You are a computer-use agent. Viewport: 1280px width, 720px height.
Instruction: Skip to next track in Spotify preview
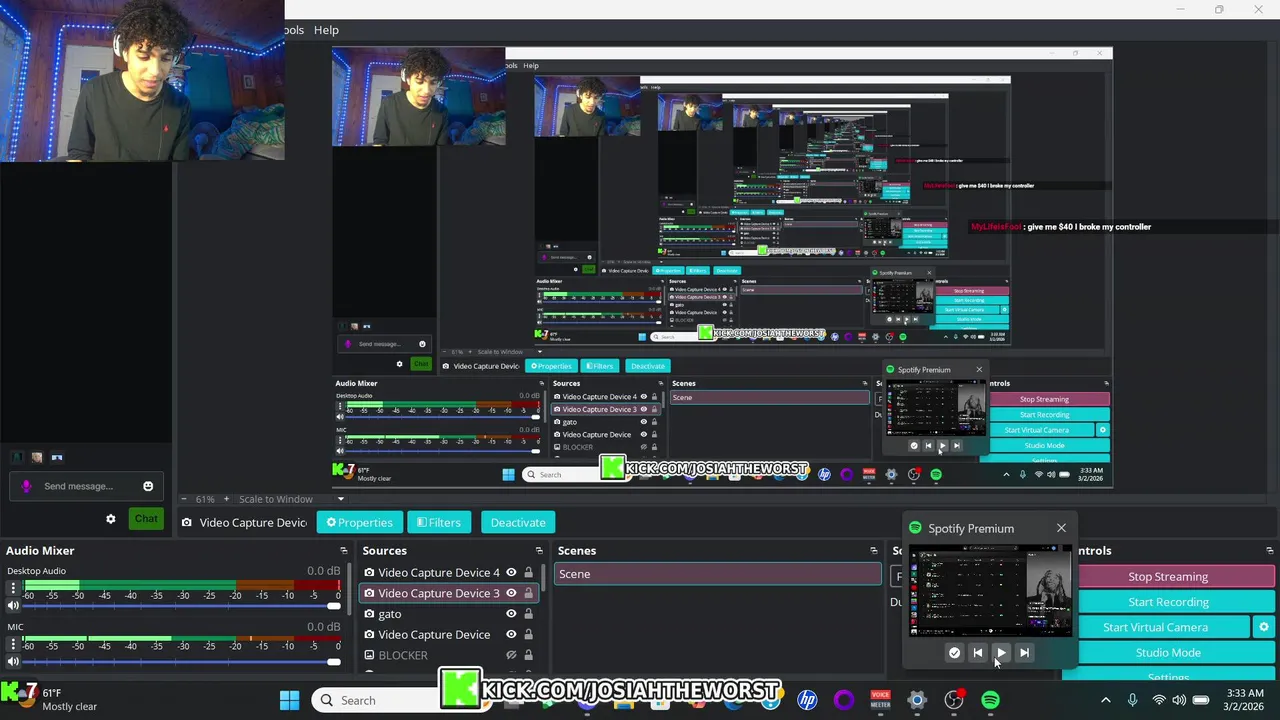click(x=1024, y=653)
